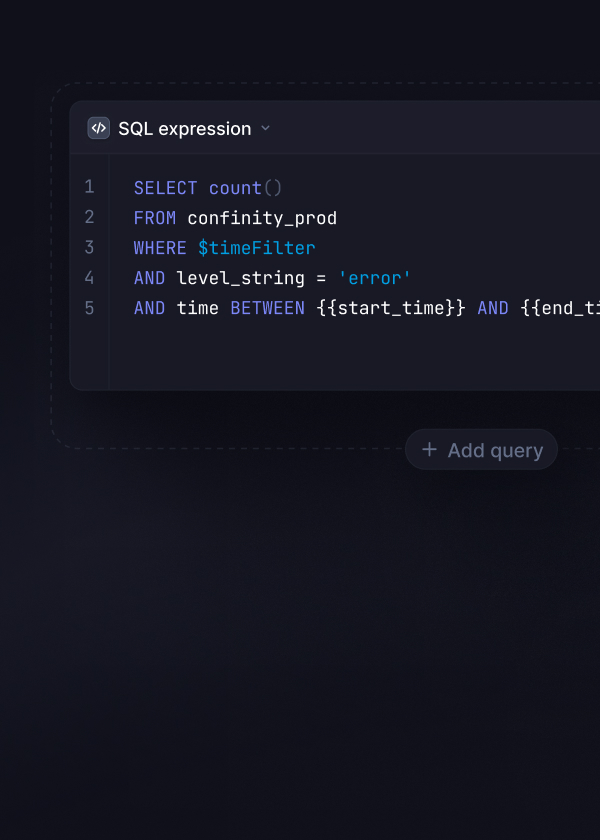Place cursor on the BETWEEN keyword
This screenshot has width=600, height=840.
267,308
